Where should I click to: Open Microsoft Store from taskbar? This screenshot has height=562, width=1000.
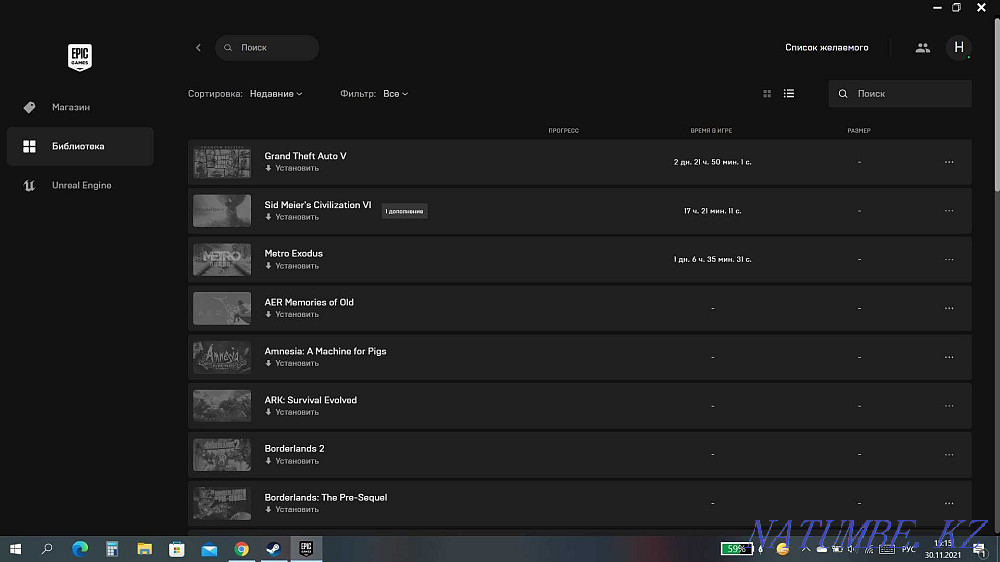click(177, 549)
